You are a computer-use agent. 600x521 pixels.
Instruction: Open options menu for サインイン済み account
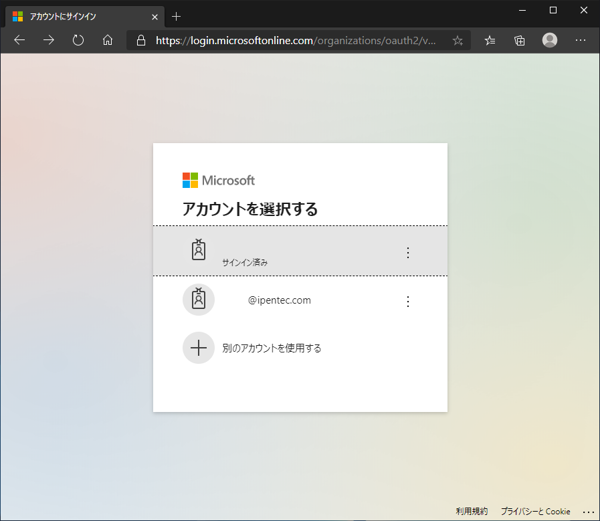click(408, 252)
